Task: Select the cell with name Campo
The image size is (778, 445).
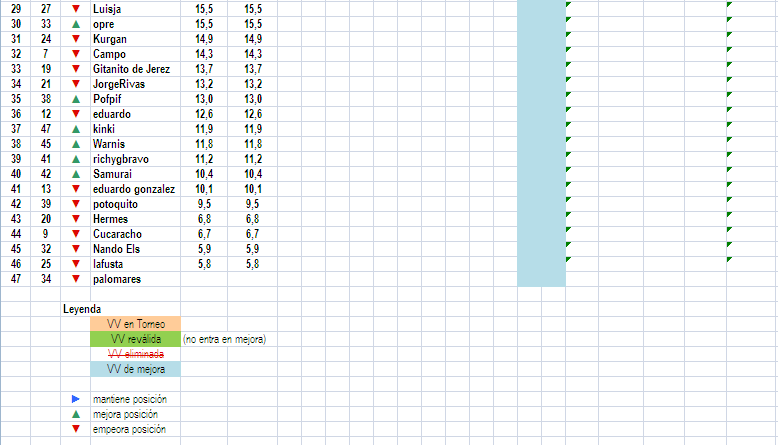Action: (135, 54)
